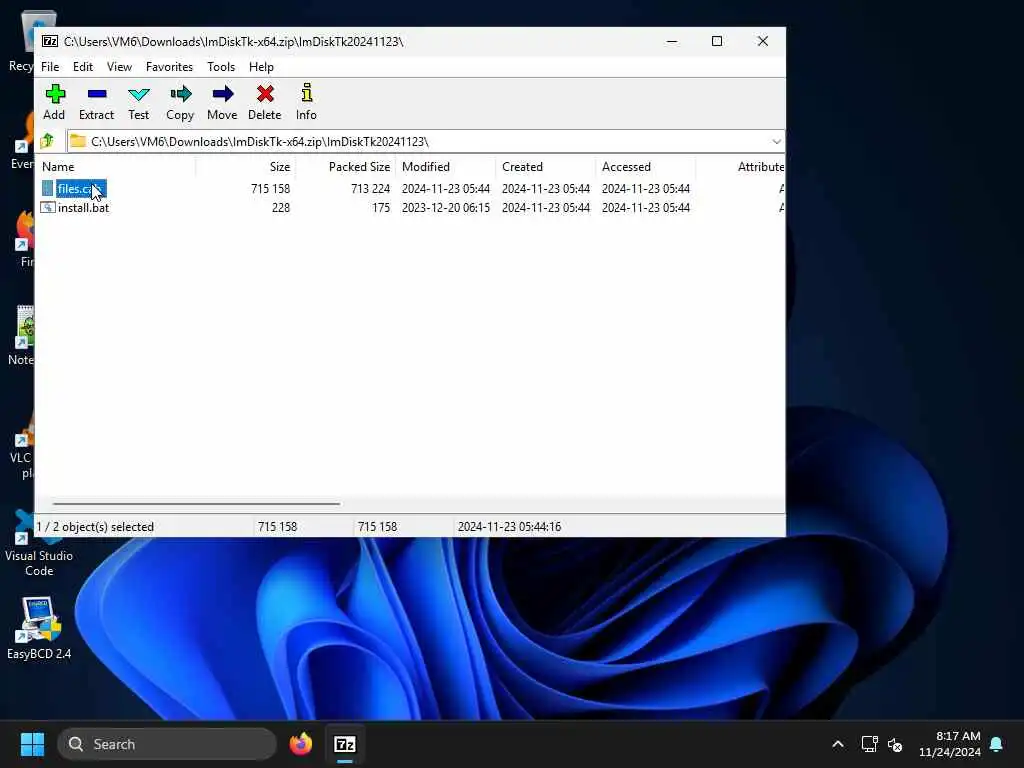Select the files.cab file icon
This screenshot has width=1024, height=768.
pyautogui.click(x=48, y=188)
